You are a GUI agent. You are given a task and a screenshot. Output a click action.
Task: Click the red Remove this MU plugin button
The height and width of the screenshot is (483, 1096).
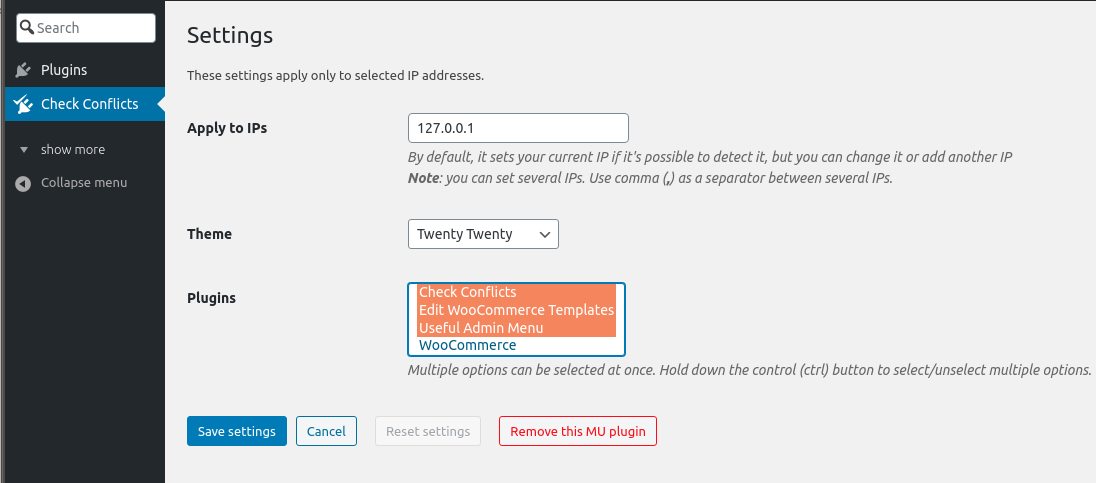pyautogui.click(x=577, y=431)
